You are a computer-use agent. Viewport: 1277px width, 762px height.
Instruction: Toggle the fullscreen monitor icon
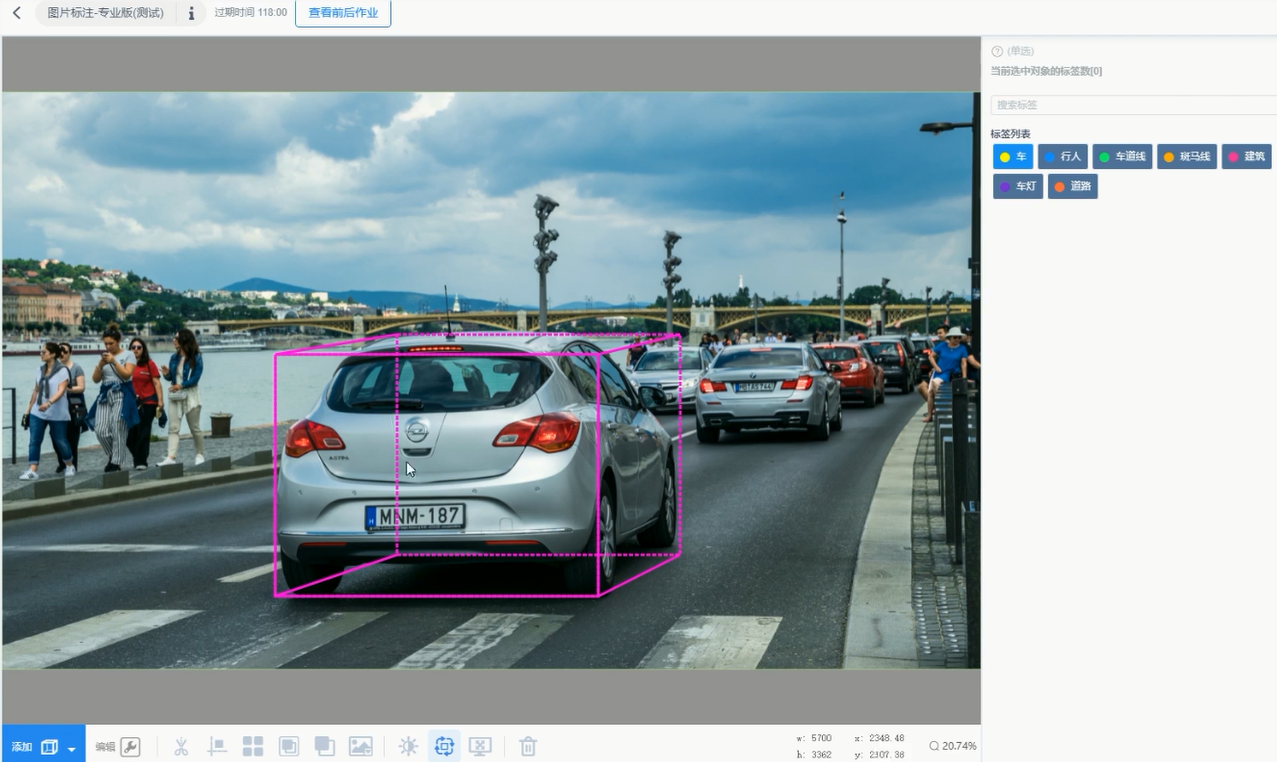click(480, 746)
